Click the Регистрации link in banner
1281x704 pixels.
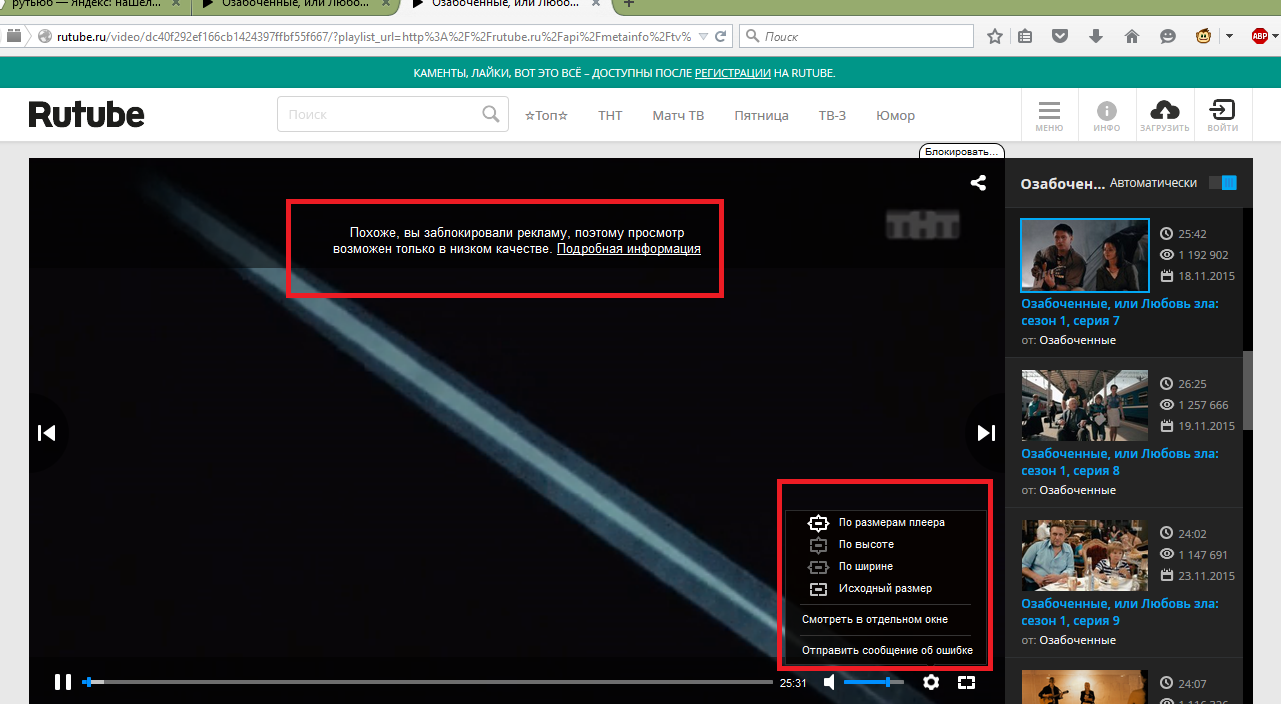point(732,73)
